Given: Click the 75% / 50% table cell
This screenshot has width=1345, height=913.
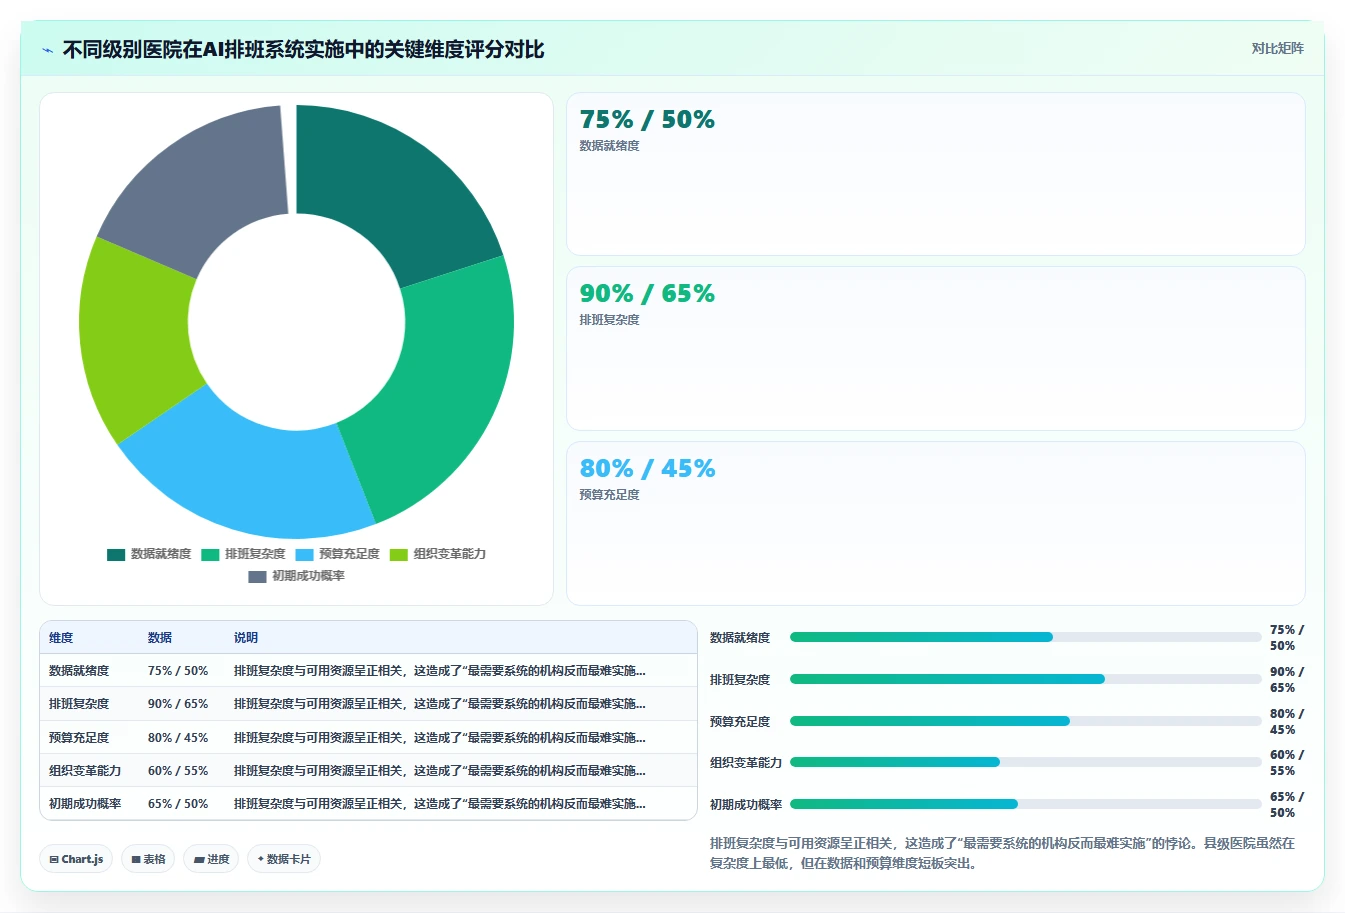Looking at the screenshot, I should (178, 671).
